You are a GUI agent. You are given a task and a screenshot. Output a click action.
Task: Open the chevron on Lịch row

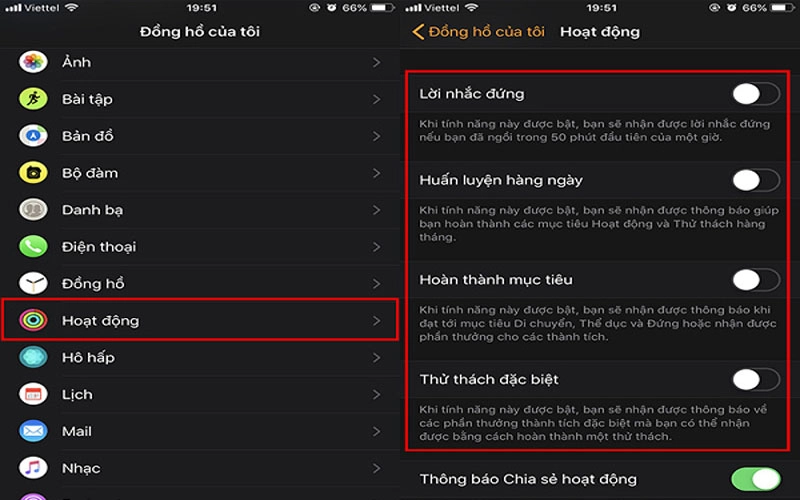pos(377,394)
